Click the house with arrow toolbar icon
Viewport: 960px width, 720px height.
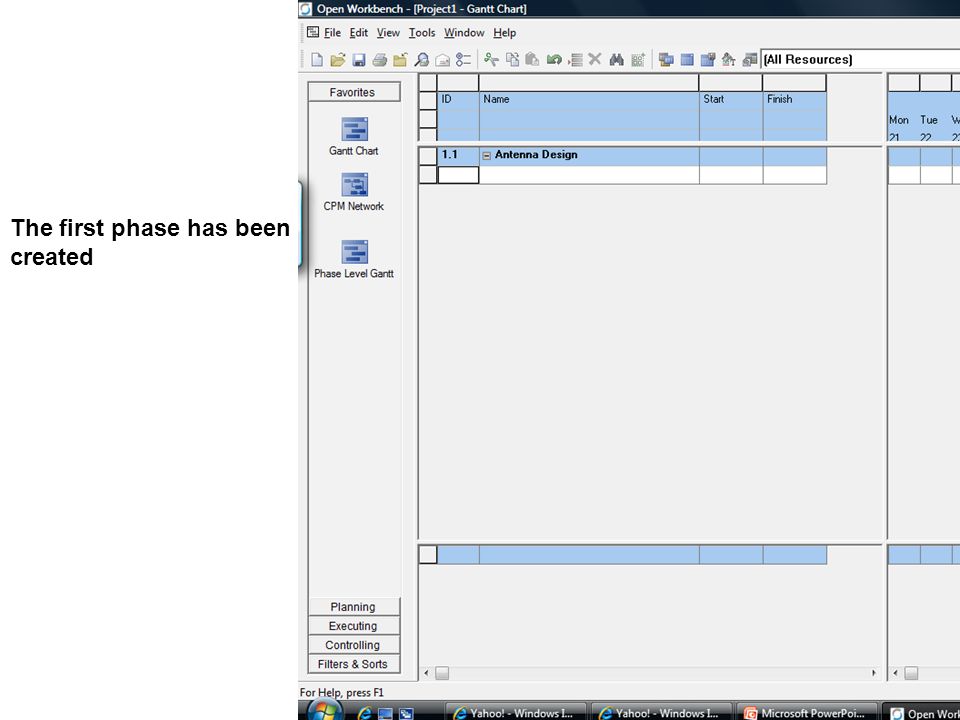[729, 59]
